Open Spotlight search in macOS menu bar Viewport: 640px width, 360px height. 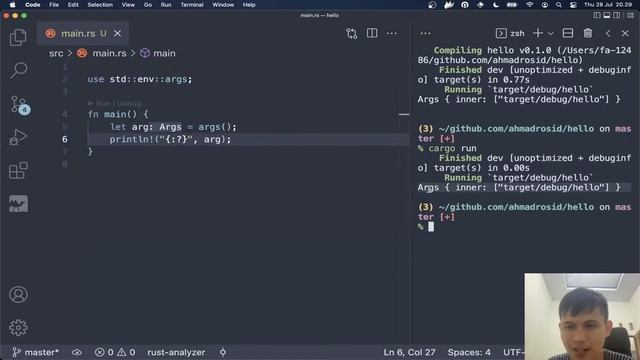click(x=558, y=5)
